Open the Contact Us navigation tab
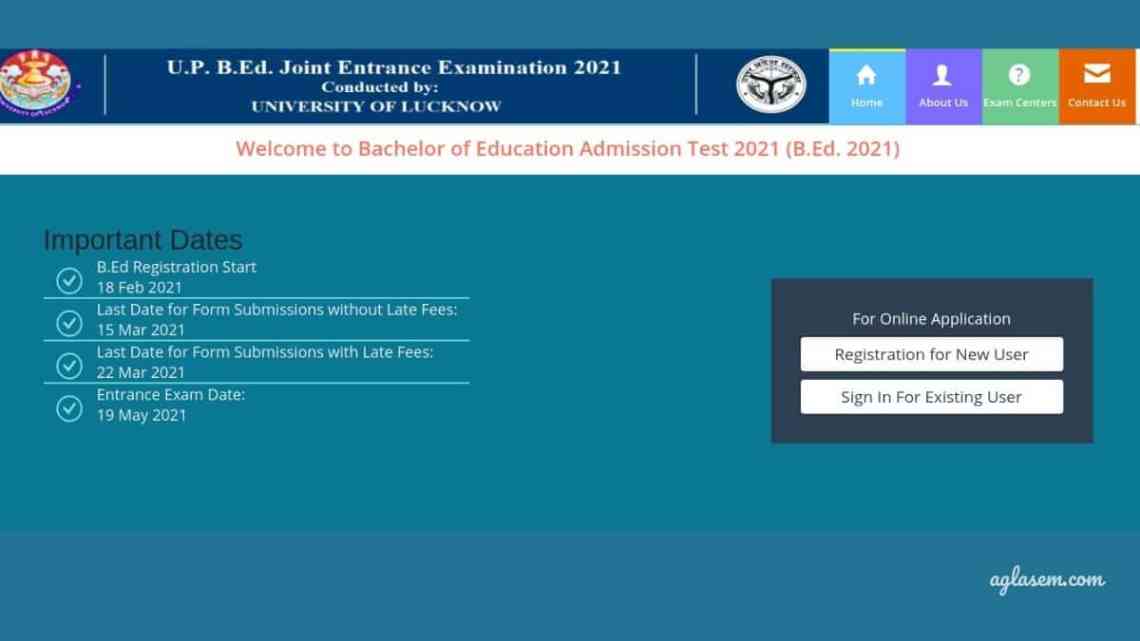The image size is (1140, 641). click(x=1097, y=85)
